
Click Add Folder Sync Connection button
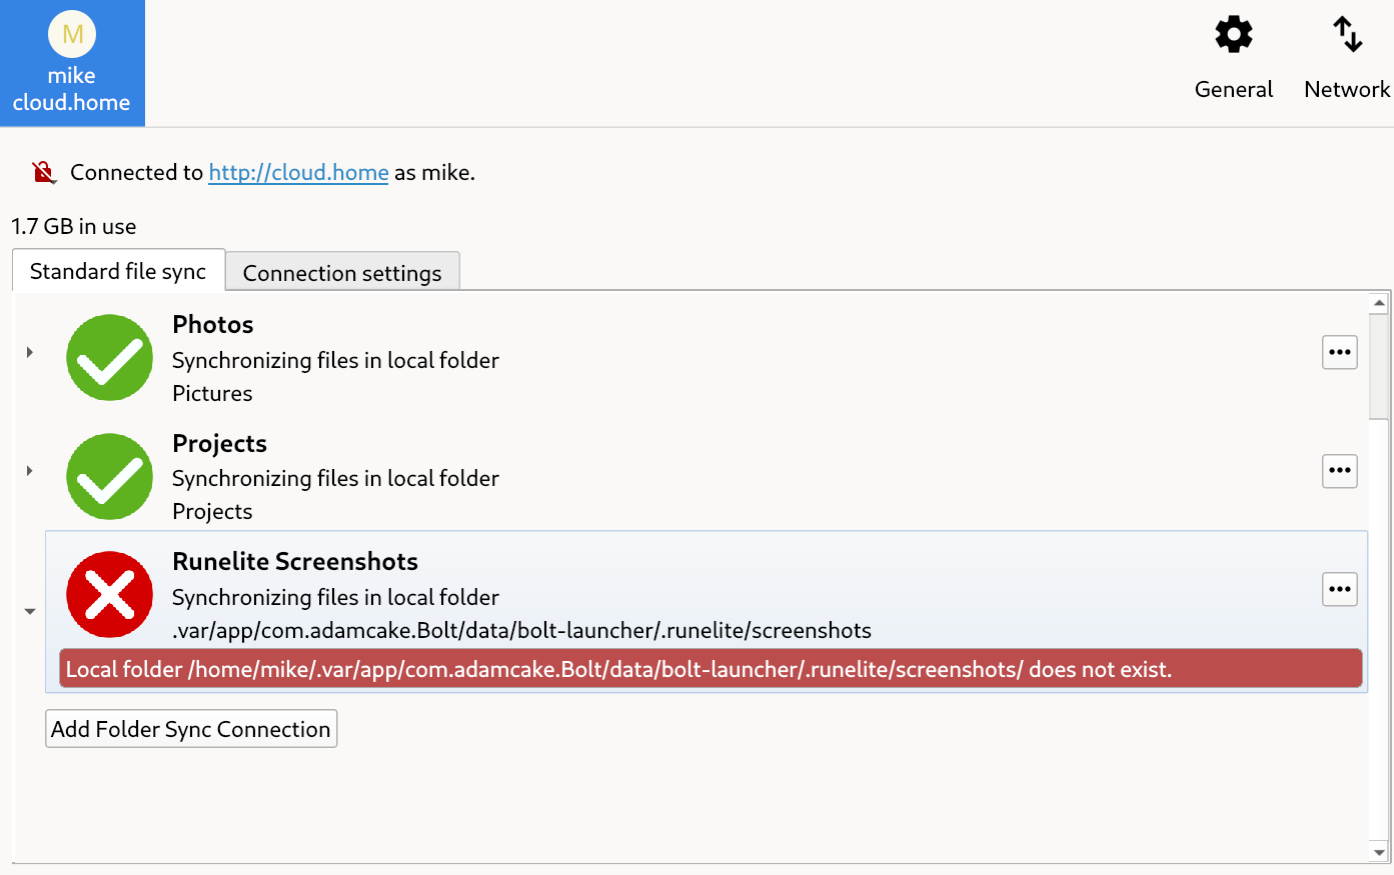[191, 729]
